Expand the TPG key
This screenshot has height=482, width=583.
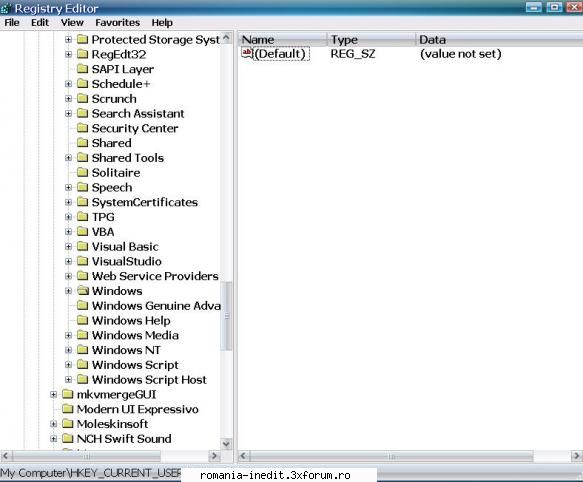(68, 217)
